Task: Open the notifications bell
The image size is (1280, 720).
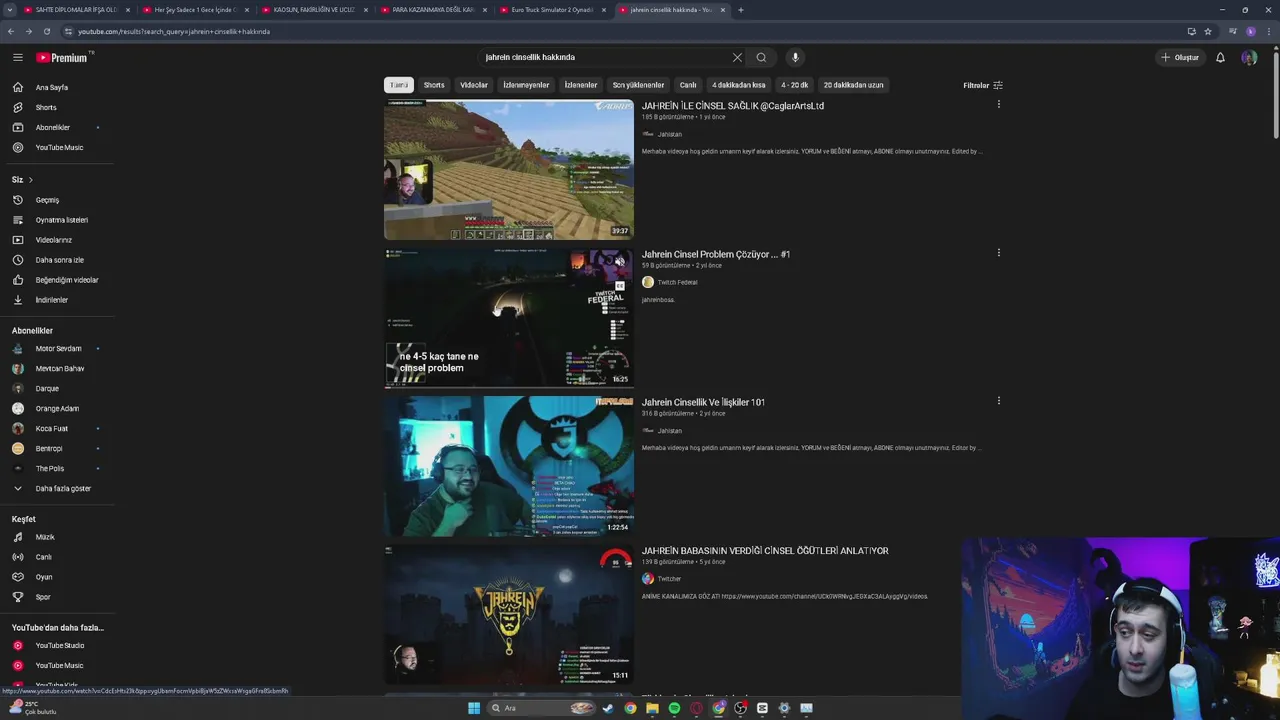Action: click(x=1220, y=57)
